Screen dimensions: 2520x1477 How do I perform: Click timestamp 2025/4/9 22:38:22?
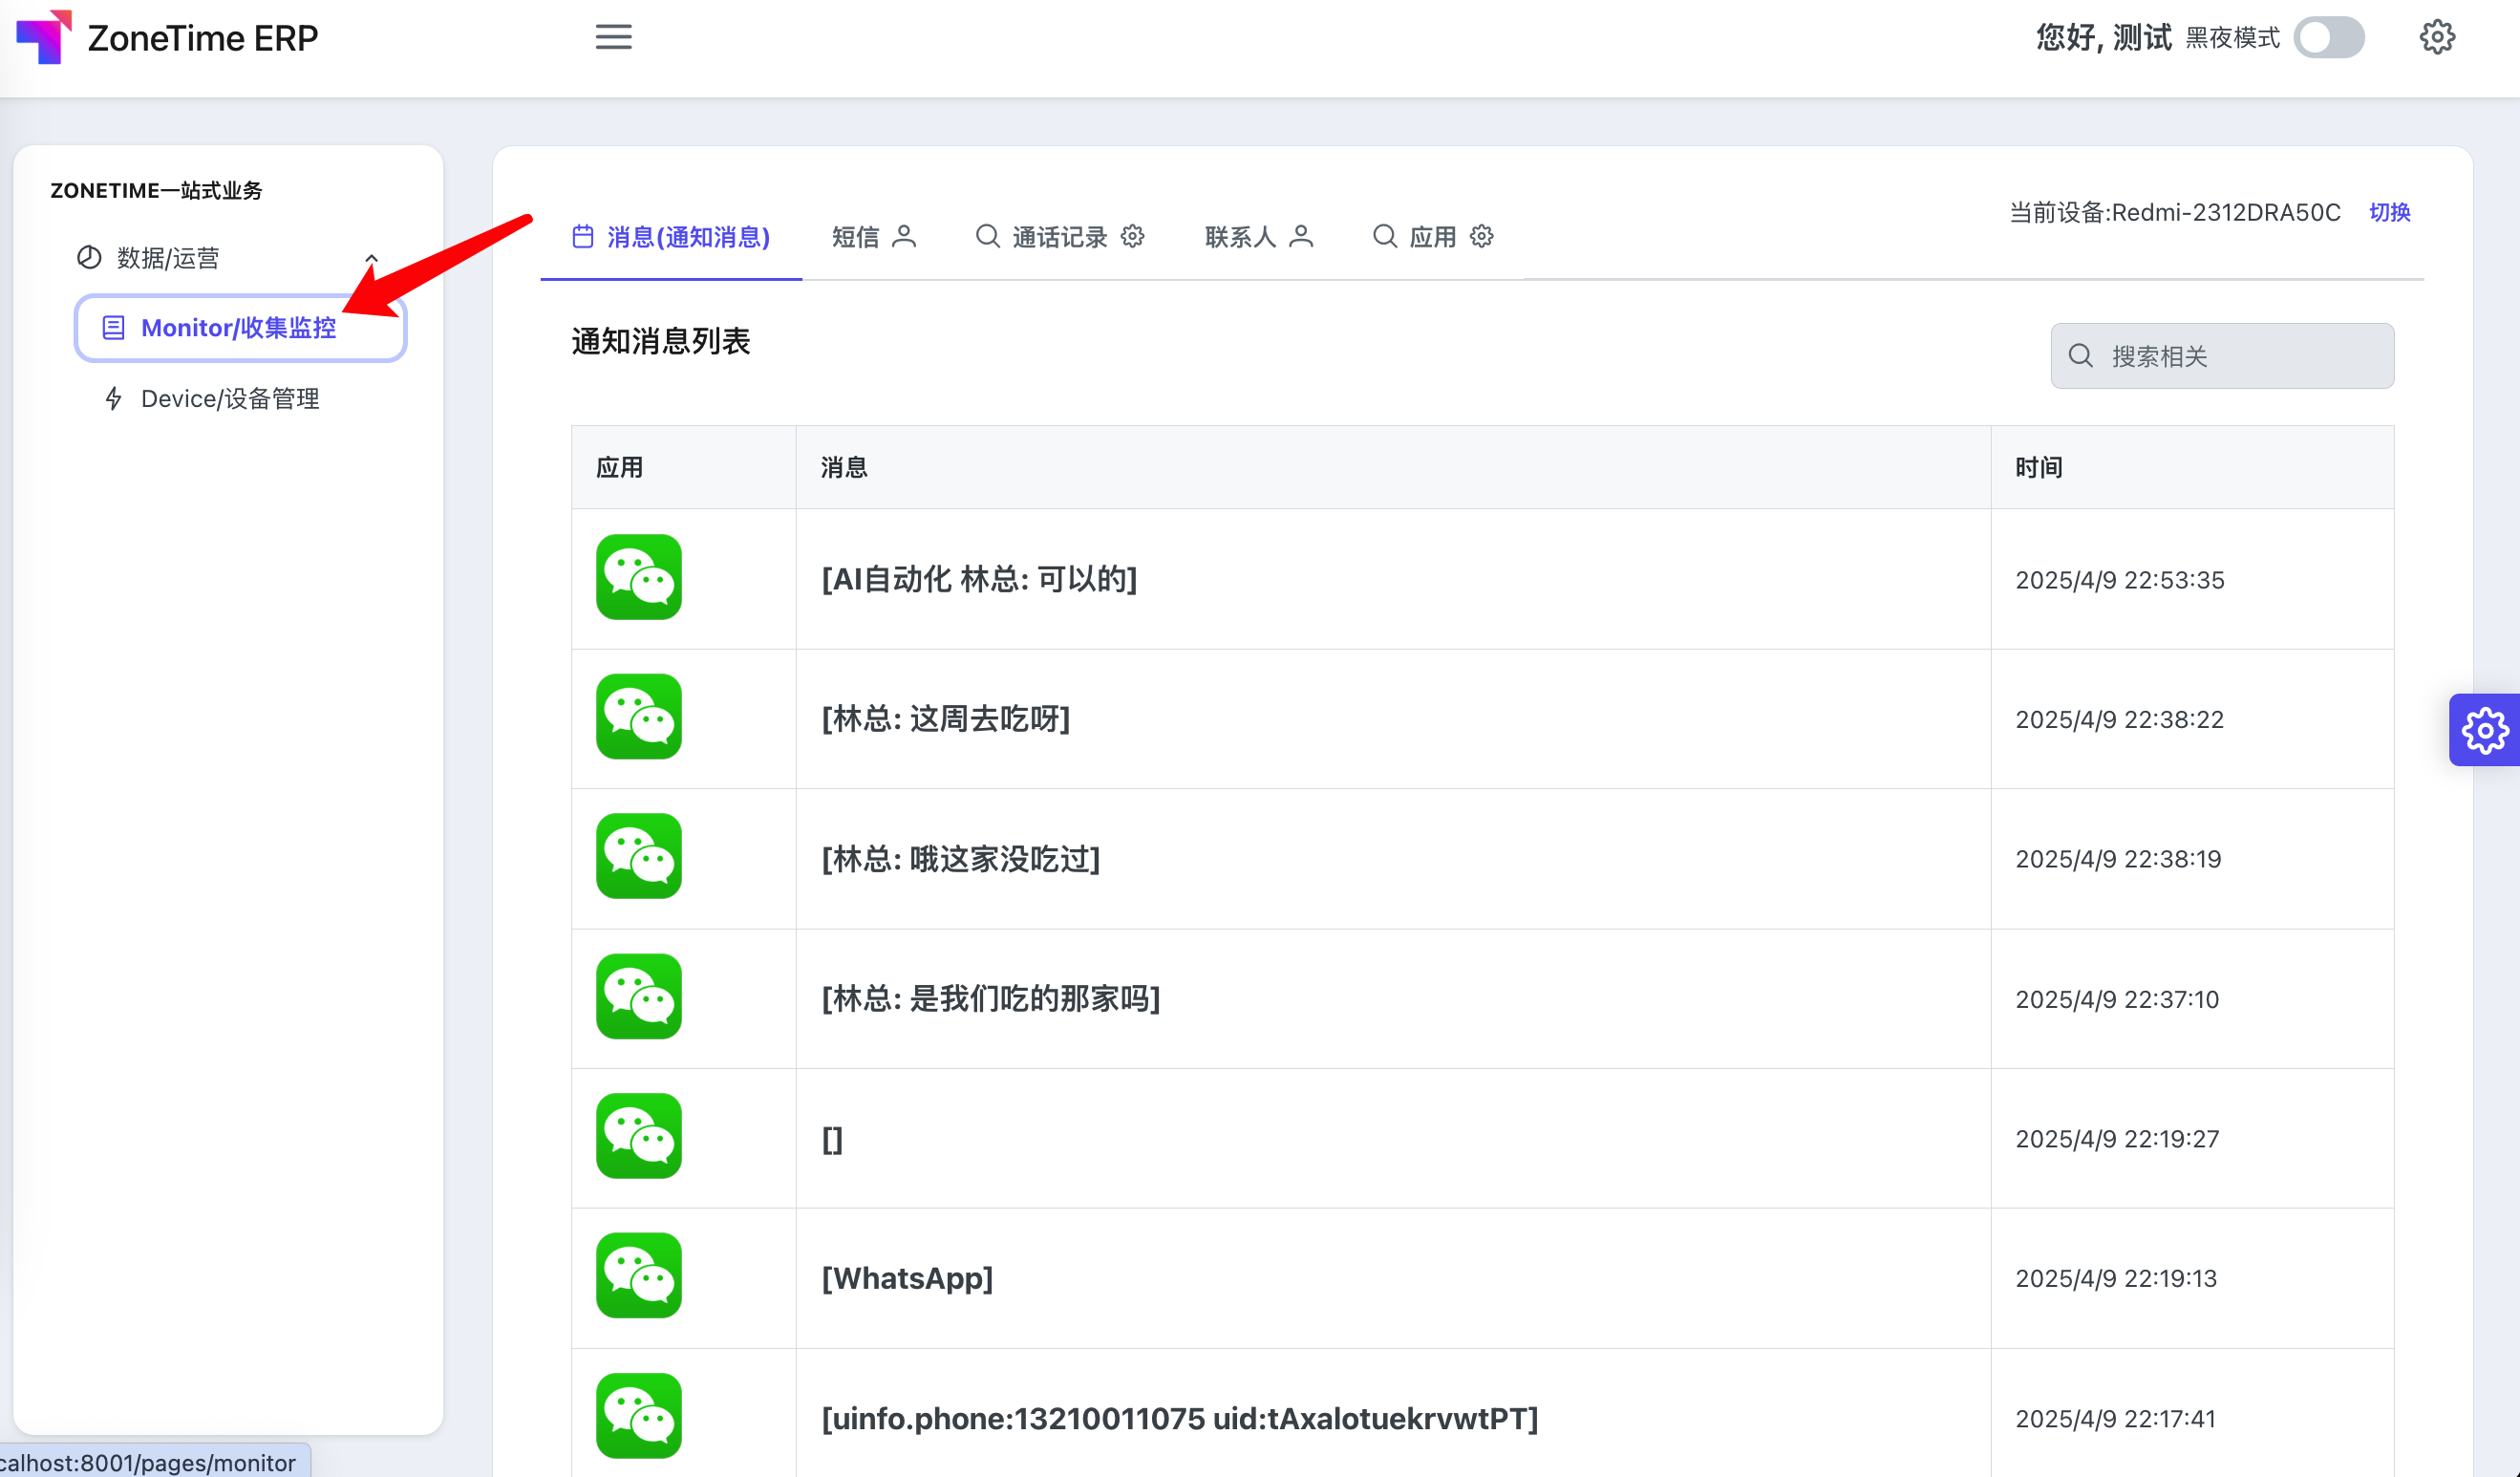tap(2119, 720)
